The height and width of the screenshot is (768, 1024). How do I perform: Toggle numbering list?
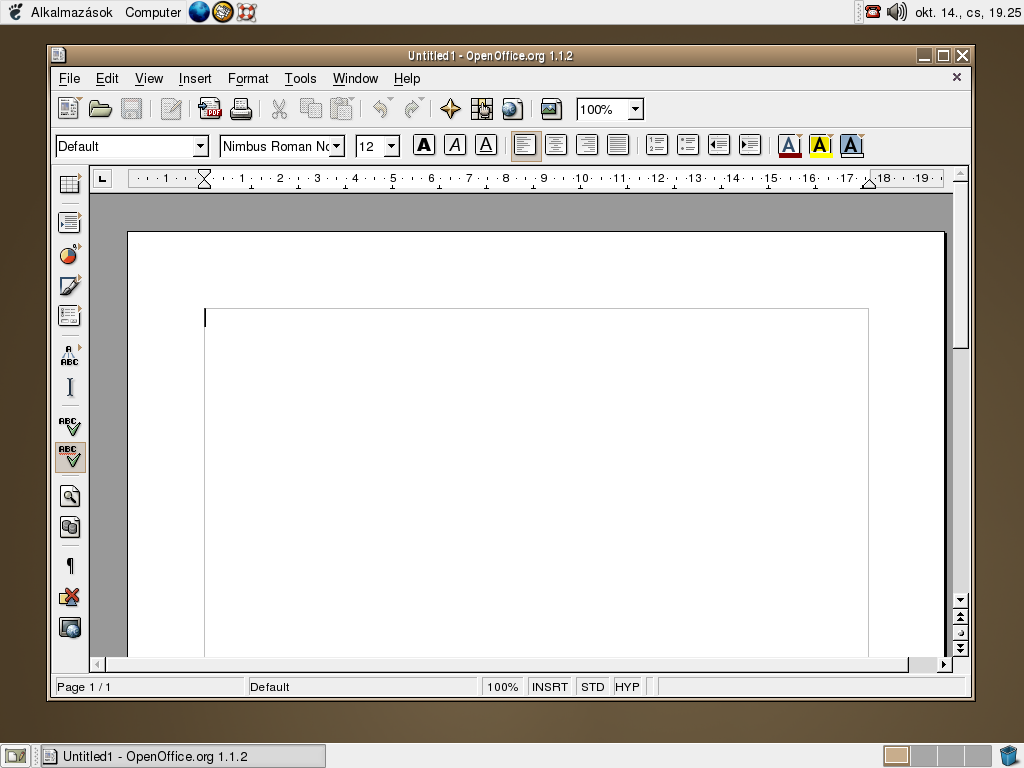click(657, 145)
